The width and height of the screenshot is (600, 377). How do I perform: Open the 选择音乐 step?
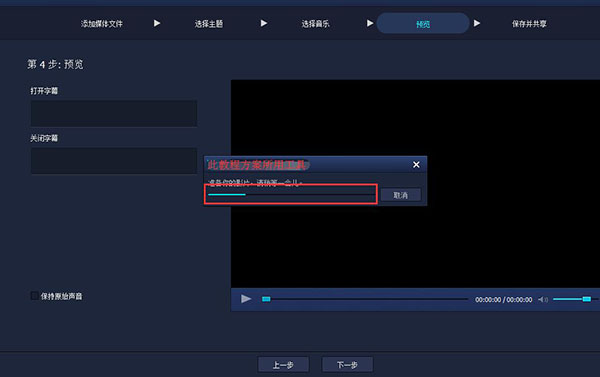[315, 24]
